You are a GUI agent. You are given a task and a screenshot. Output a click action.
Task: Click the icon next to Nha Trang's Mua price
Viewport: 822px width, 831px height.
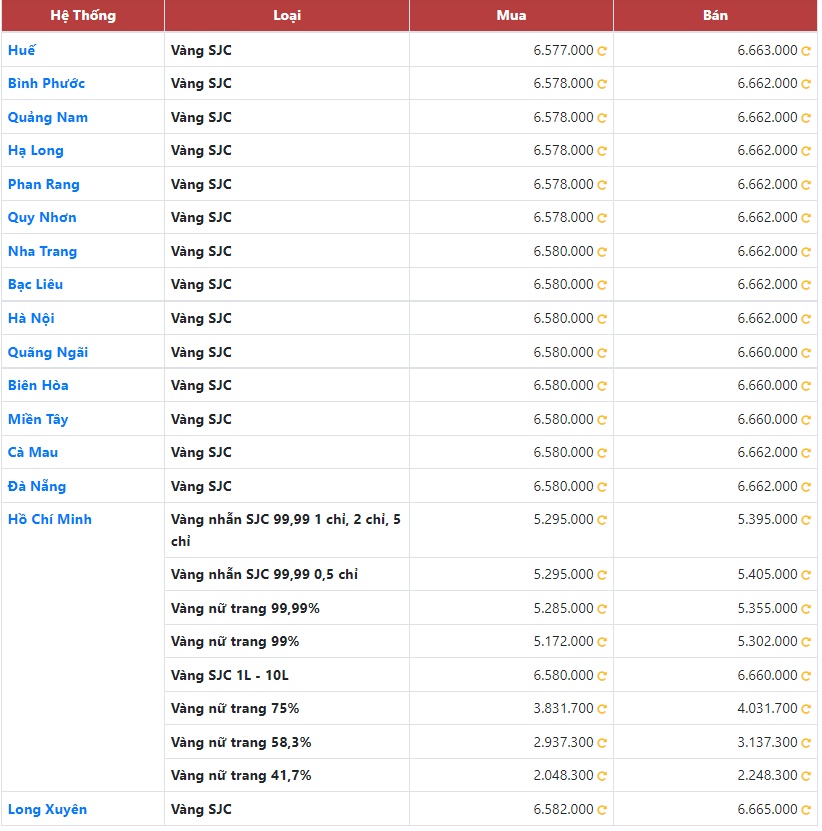pyautogui.click(x=602, y=252)
